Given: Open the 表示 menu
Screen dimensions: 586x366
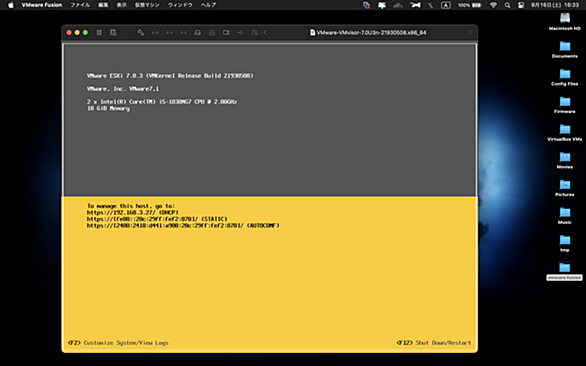Looking at the screenshot, I should tap(121, 5).
